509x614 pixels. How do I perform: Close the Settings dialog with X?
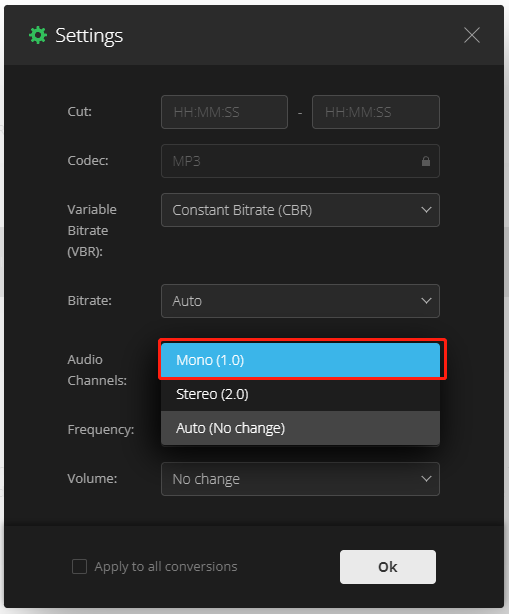pos(471,35)
